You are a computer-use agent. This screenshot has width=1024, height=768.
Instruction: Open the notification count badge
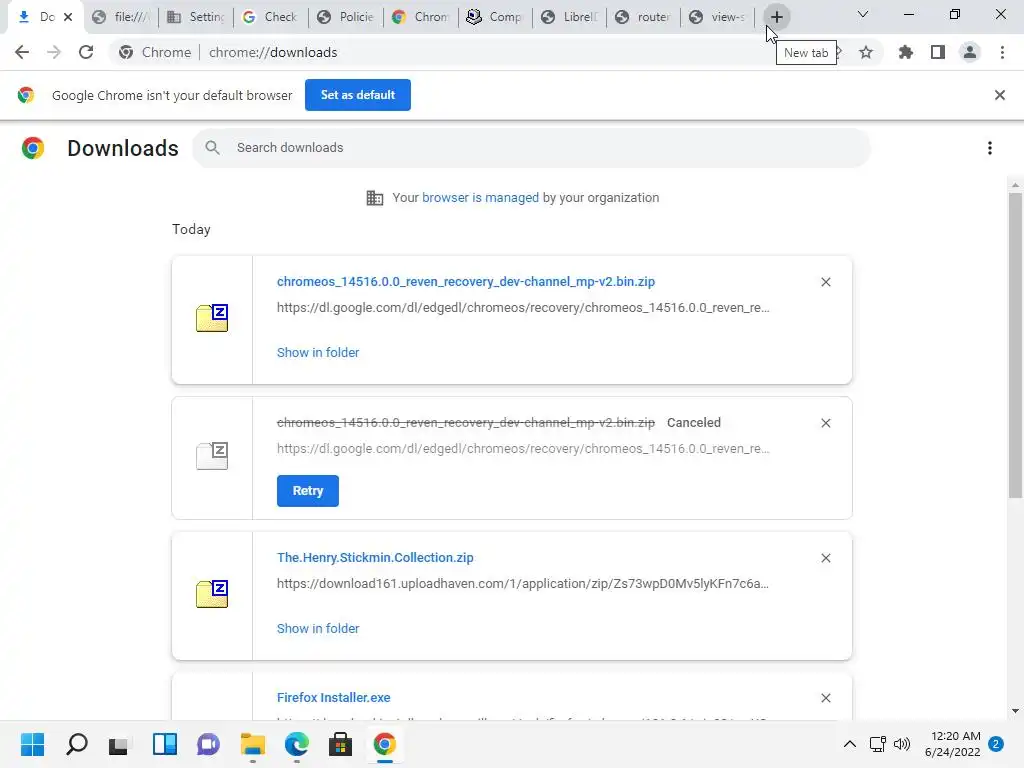pyautogui.click(x=996, y=744)
